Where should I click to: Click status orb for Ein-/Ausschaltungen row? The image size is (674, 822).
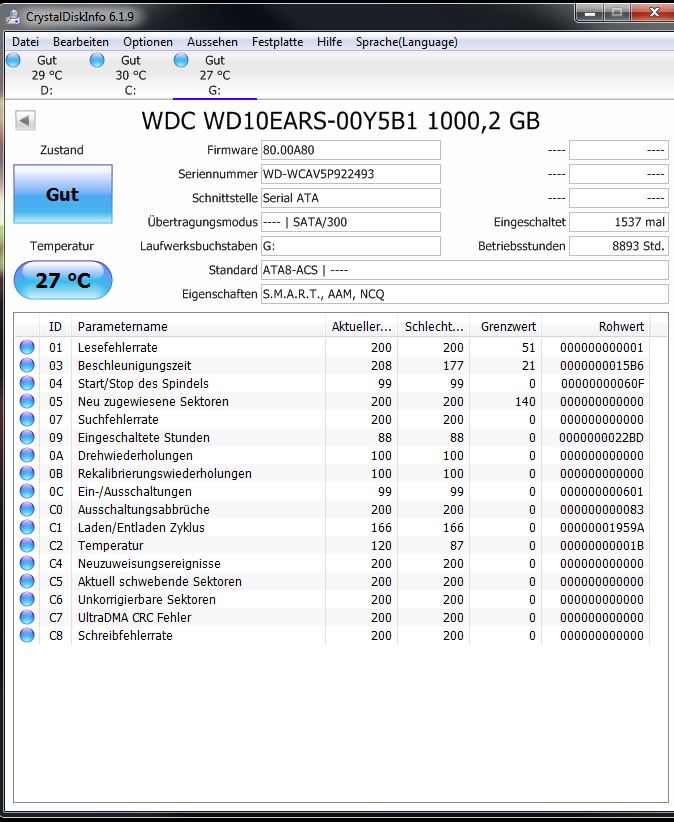tap(27, 491)
